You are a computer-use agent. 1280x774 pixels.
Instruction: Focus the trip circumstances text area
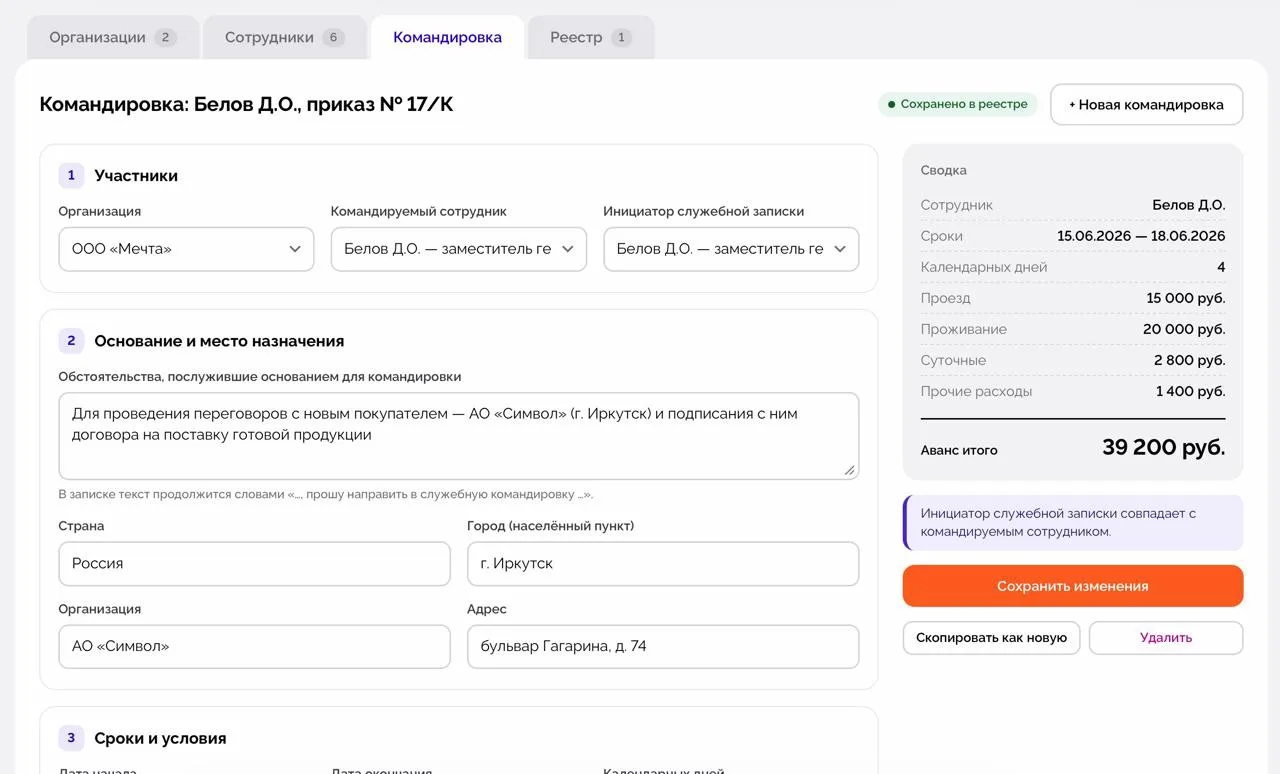pyautogui.click(x=459, y=436)
